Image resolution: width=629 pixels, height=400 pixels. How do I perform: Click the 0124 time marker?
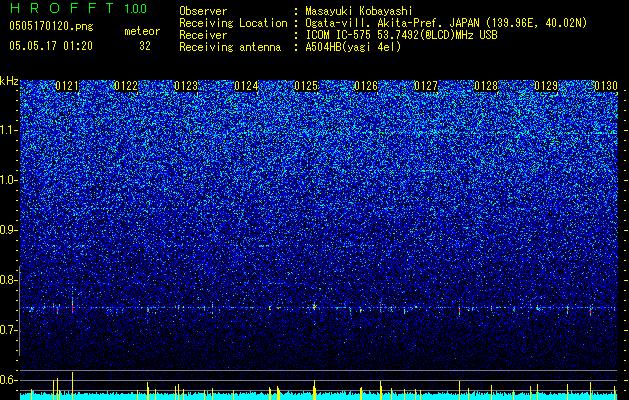click(x=246, y=86)
